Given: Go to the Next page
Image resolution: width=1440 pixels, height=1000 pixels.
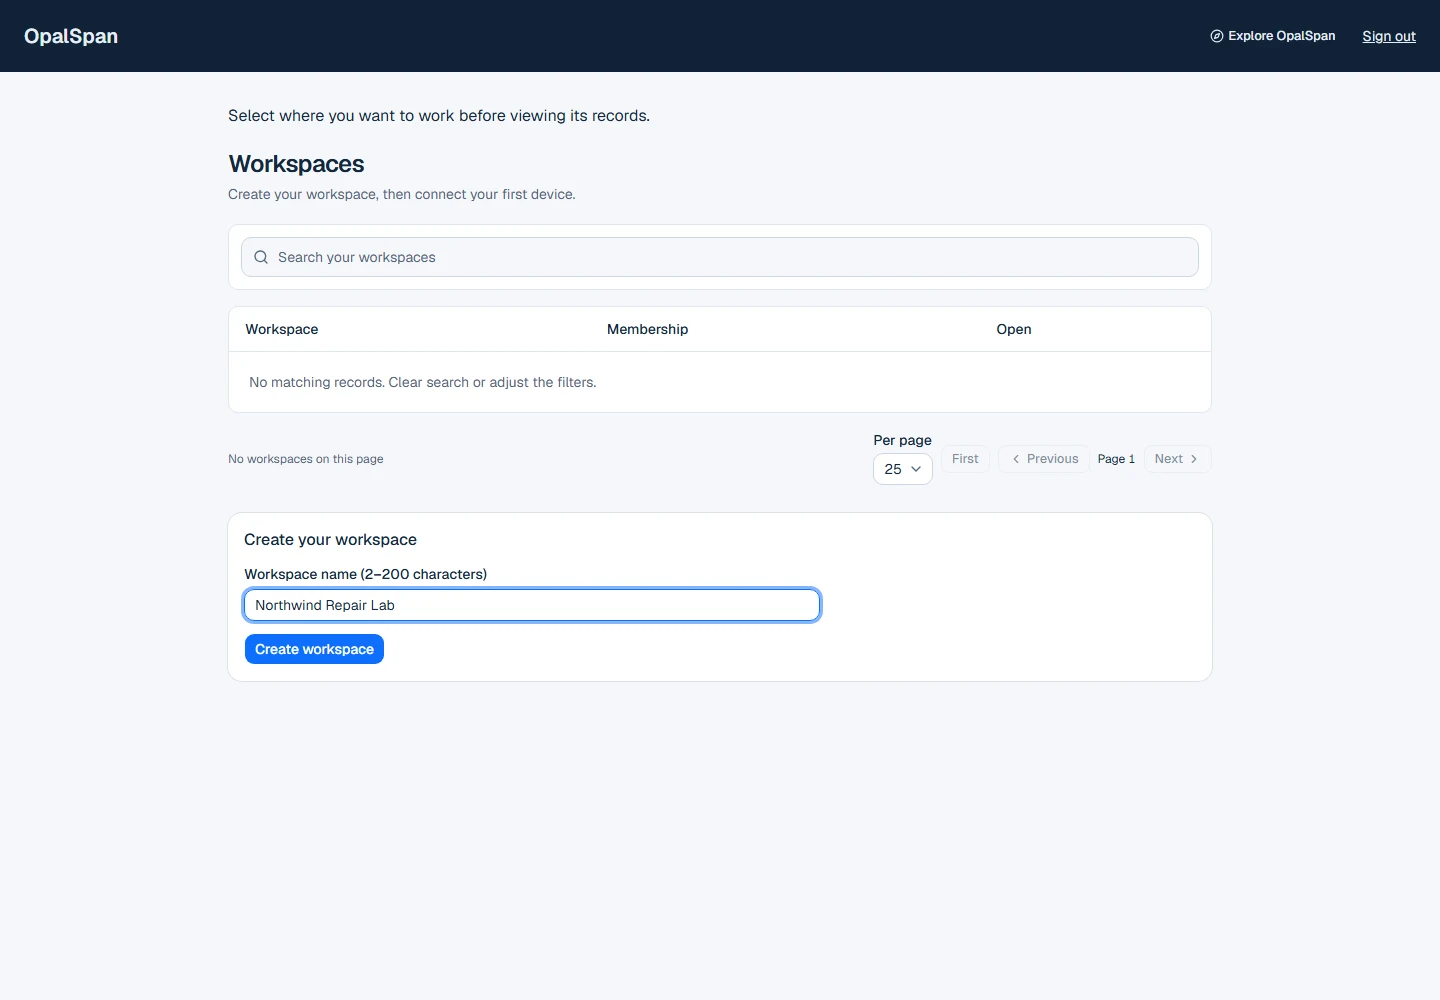Looking at the screenshot, I should (x=1177, y=459).
